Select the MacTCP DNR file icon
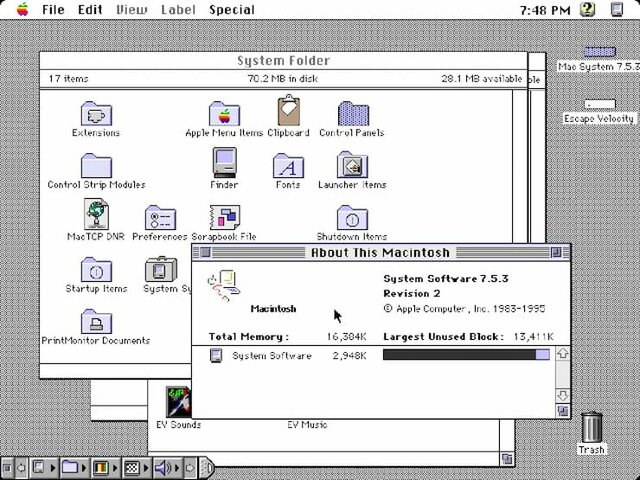Screen dimensions: 640x480 click(96, 214)
